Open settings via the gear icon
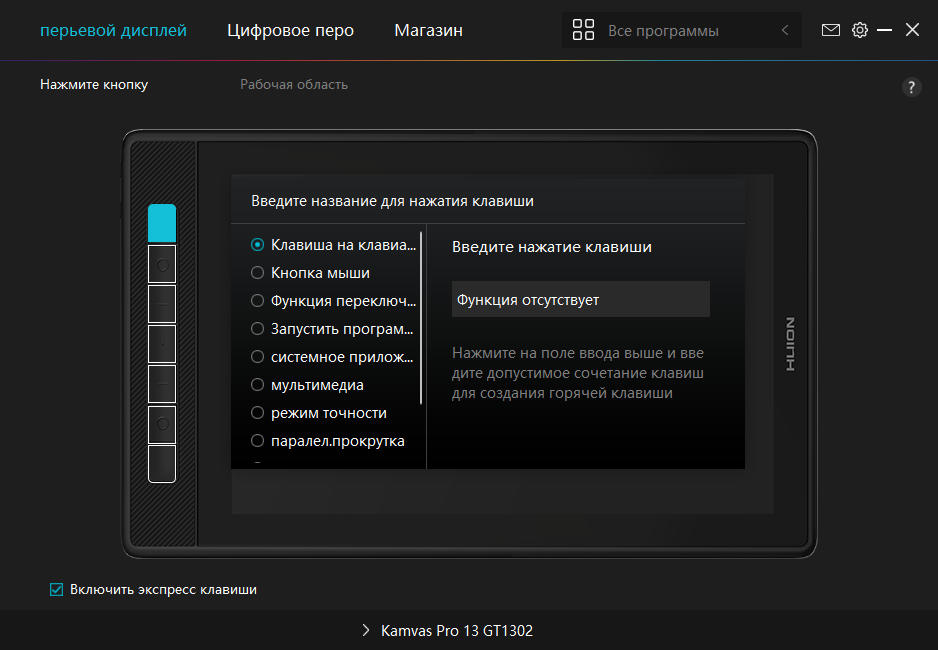 (x=859, y=30)
